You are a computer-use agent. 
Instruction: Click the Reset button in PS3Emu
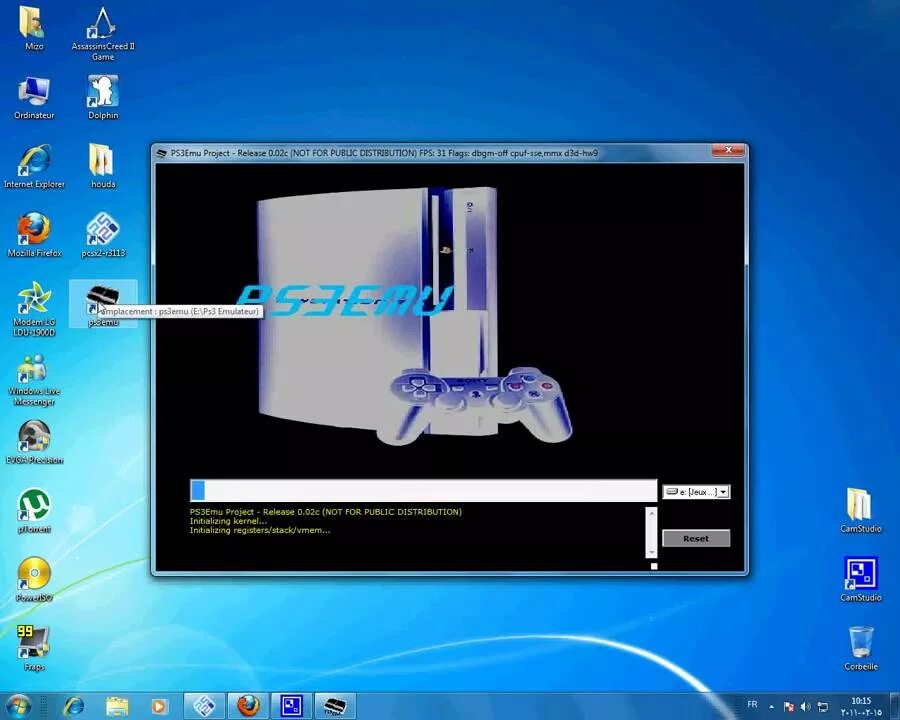(x=696, y=538)
